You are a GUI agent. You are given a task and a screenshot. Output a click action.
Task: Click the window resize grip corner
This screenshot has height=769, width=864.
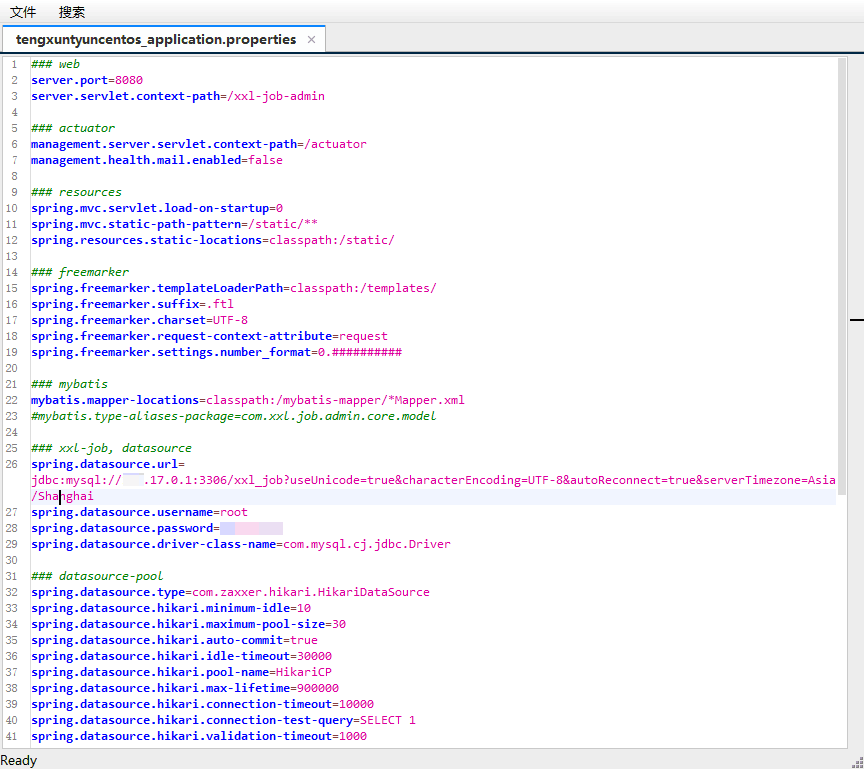(857, 761)
